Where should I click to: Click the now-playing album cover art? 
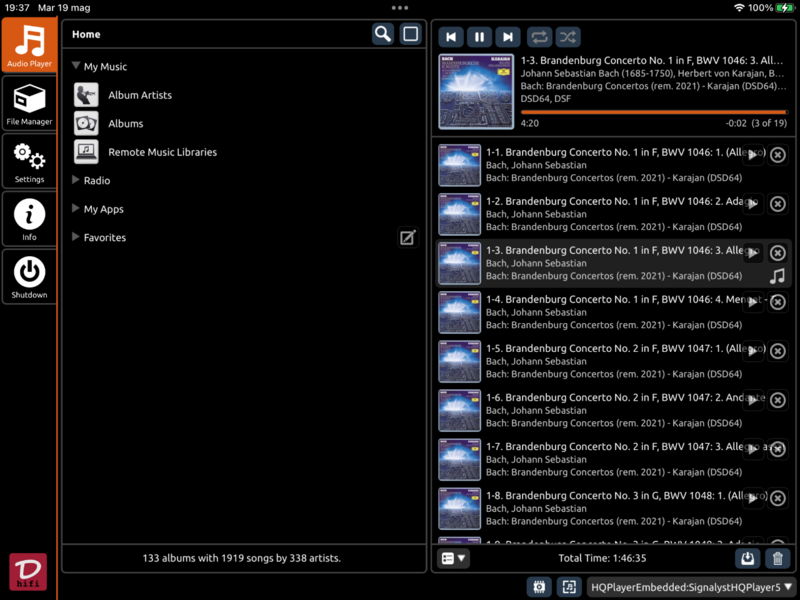[476, 91]
